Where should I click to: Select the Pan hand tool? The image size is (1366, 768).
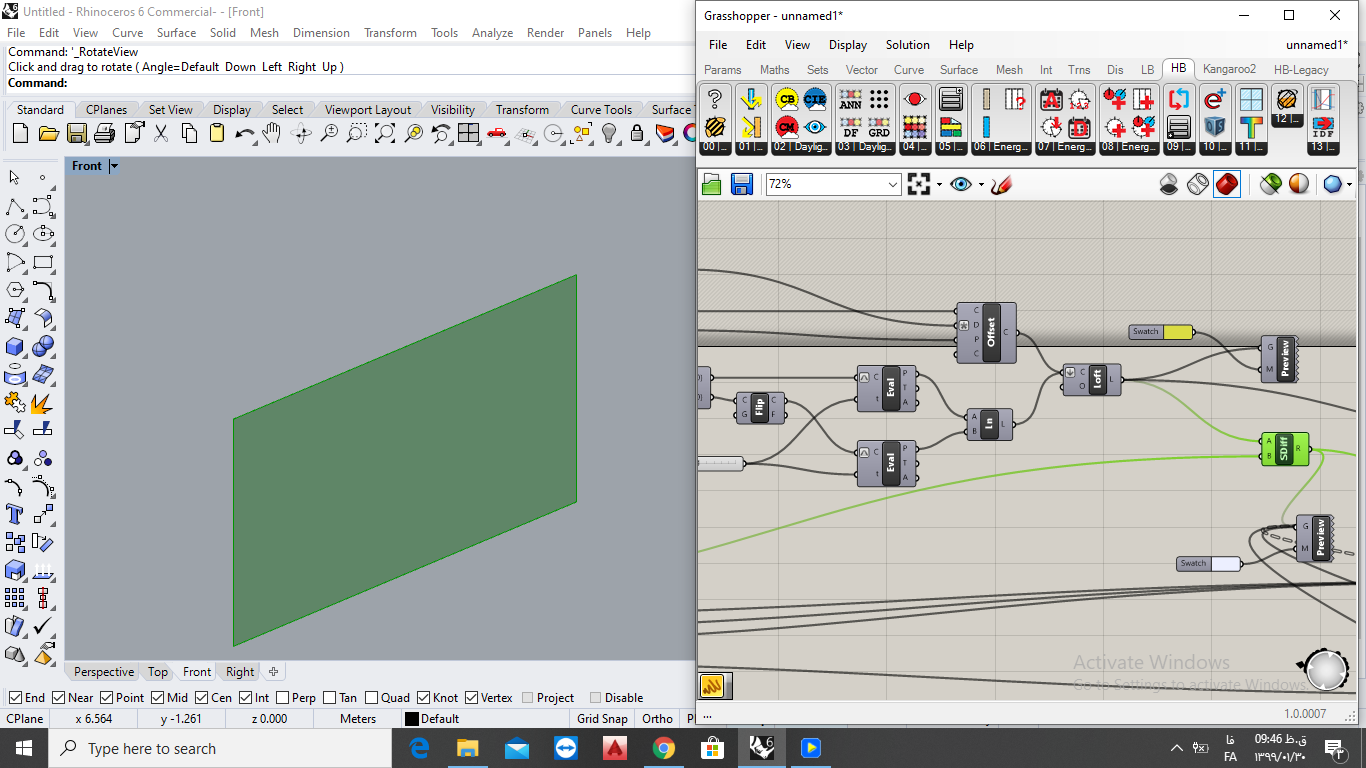[x=272, y=133]
